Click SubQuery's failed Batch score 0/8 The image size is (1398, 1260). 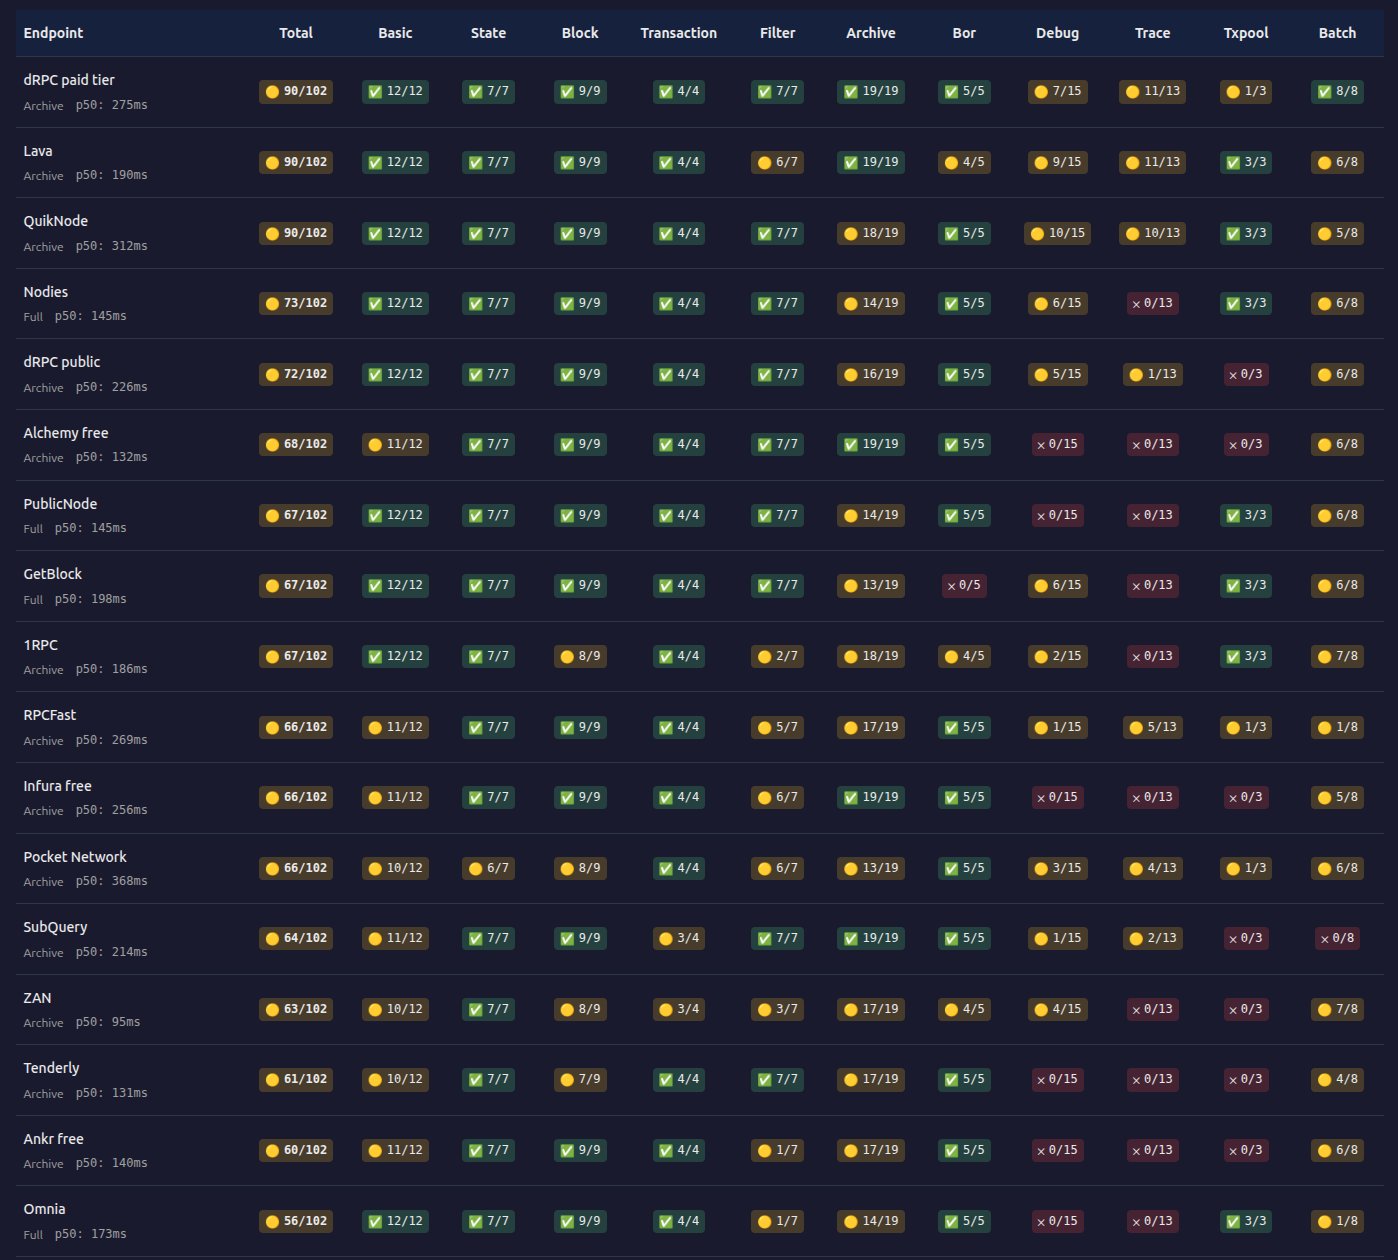point(1337,938)
